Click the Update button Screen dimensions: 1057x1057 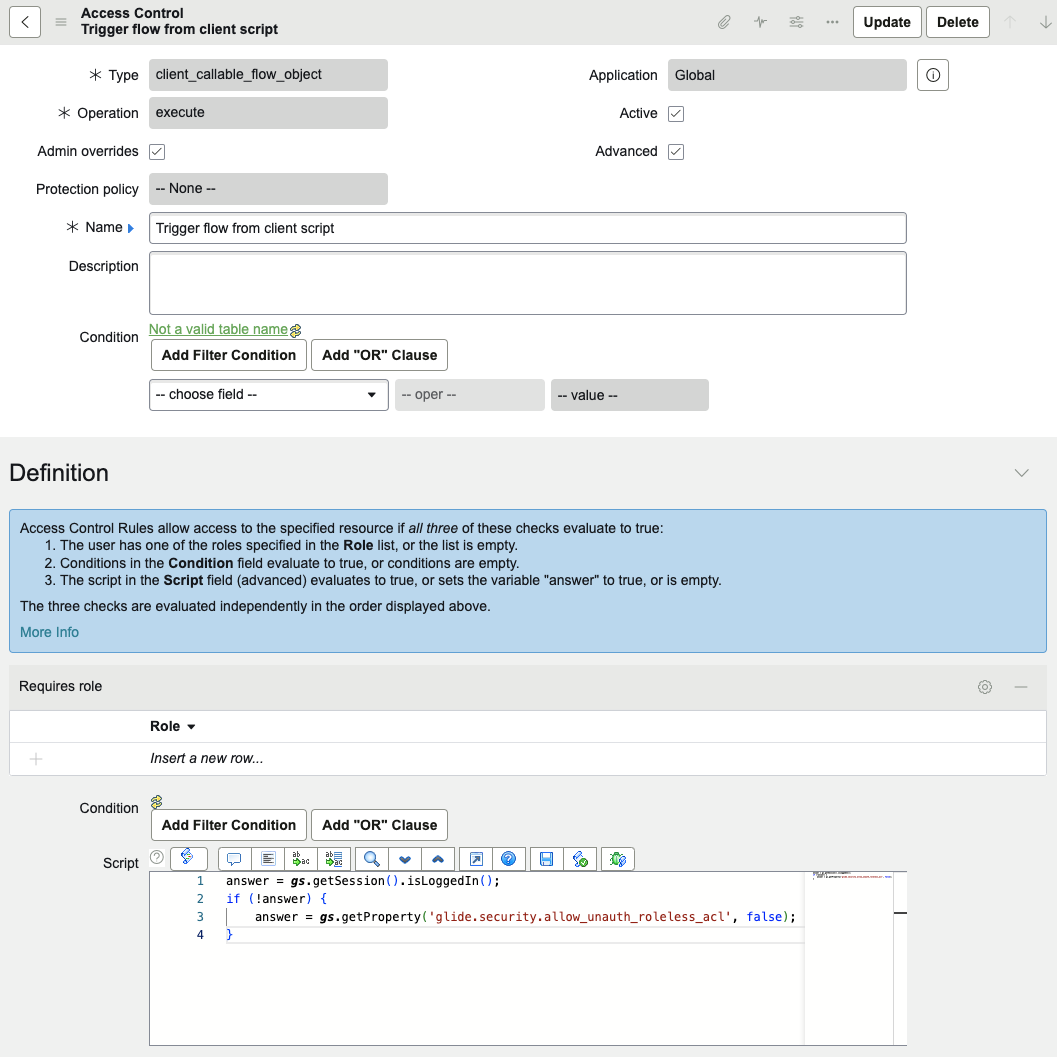click(886, 21)
